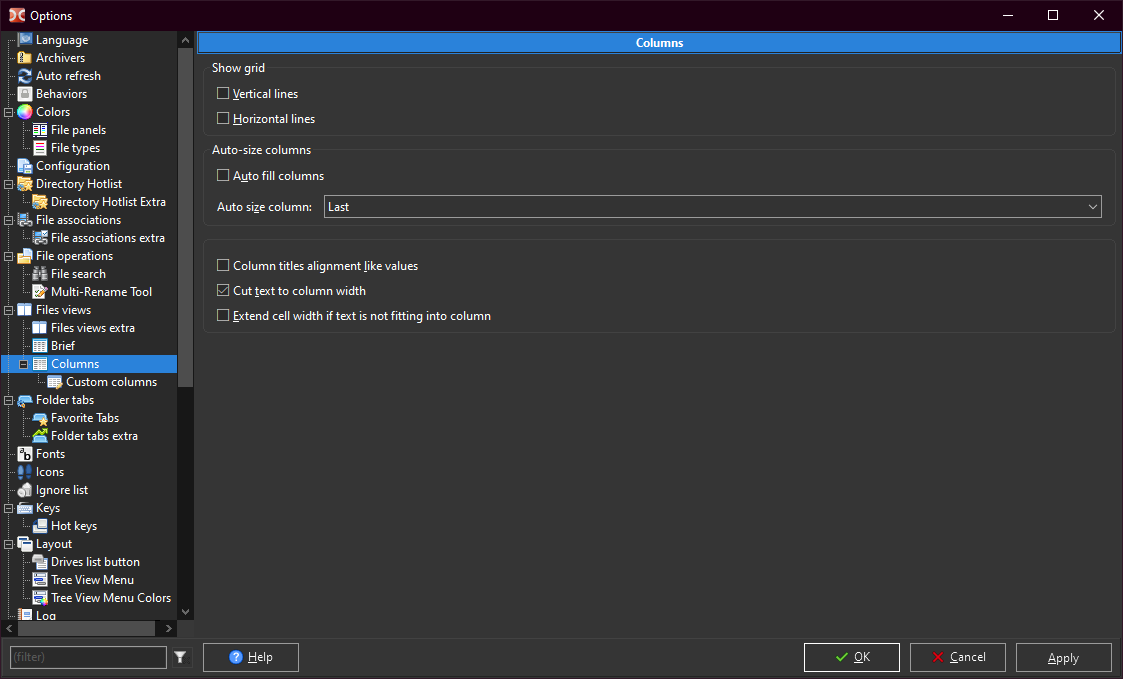Click the Archivers icon in sidebar
1123x679 pixels.
[x=25, y=58]
